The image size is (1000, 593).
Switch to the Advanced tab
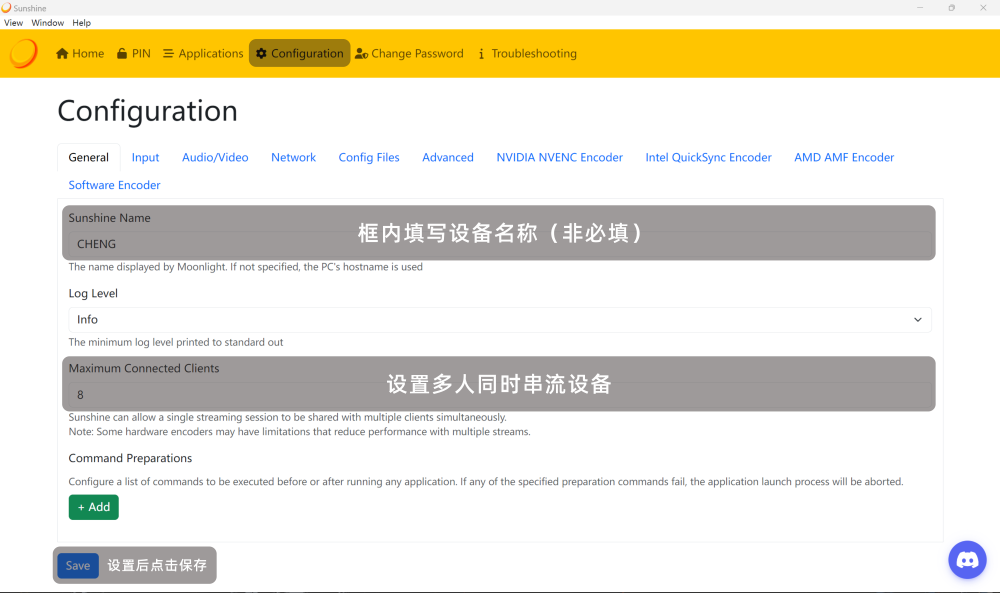point(448,157)
